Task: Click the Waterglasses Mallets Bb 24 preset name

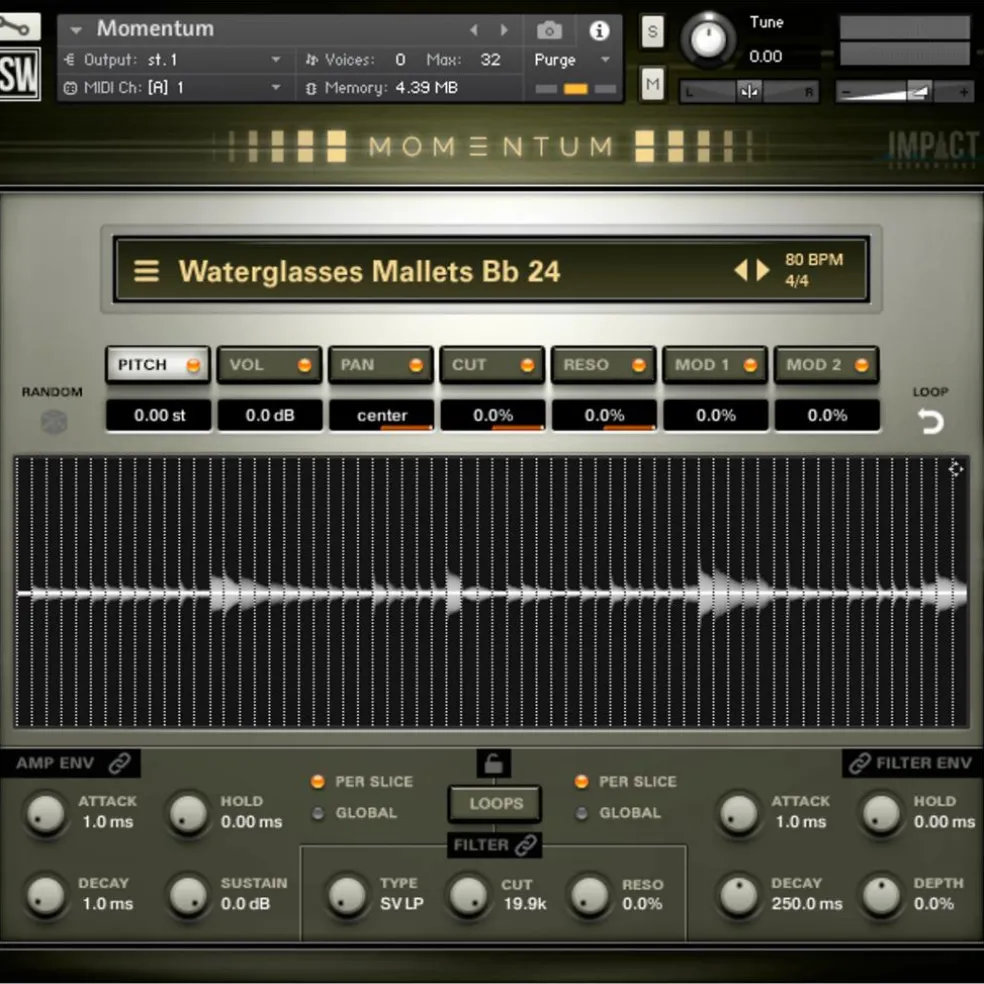Action: [369, 272]
